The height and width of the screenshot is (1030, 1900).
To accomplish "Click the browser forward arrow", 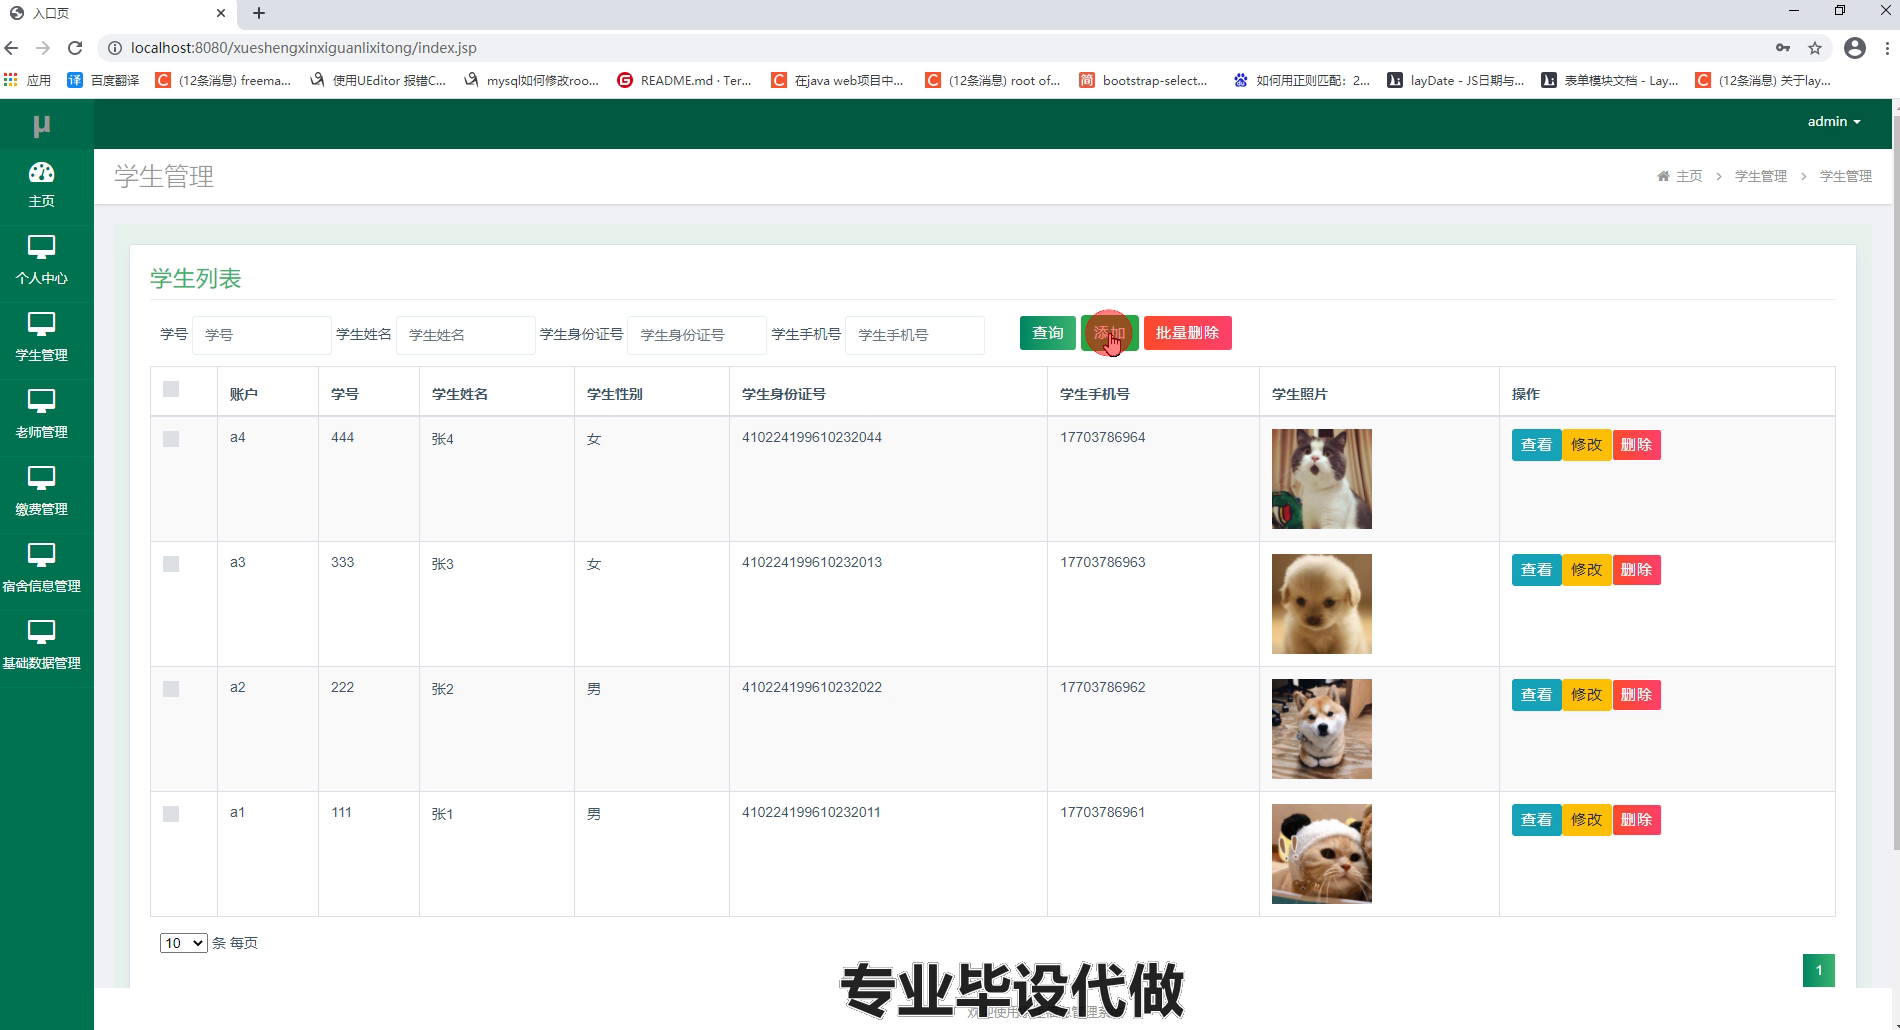I will [43, 48].
